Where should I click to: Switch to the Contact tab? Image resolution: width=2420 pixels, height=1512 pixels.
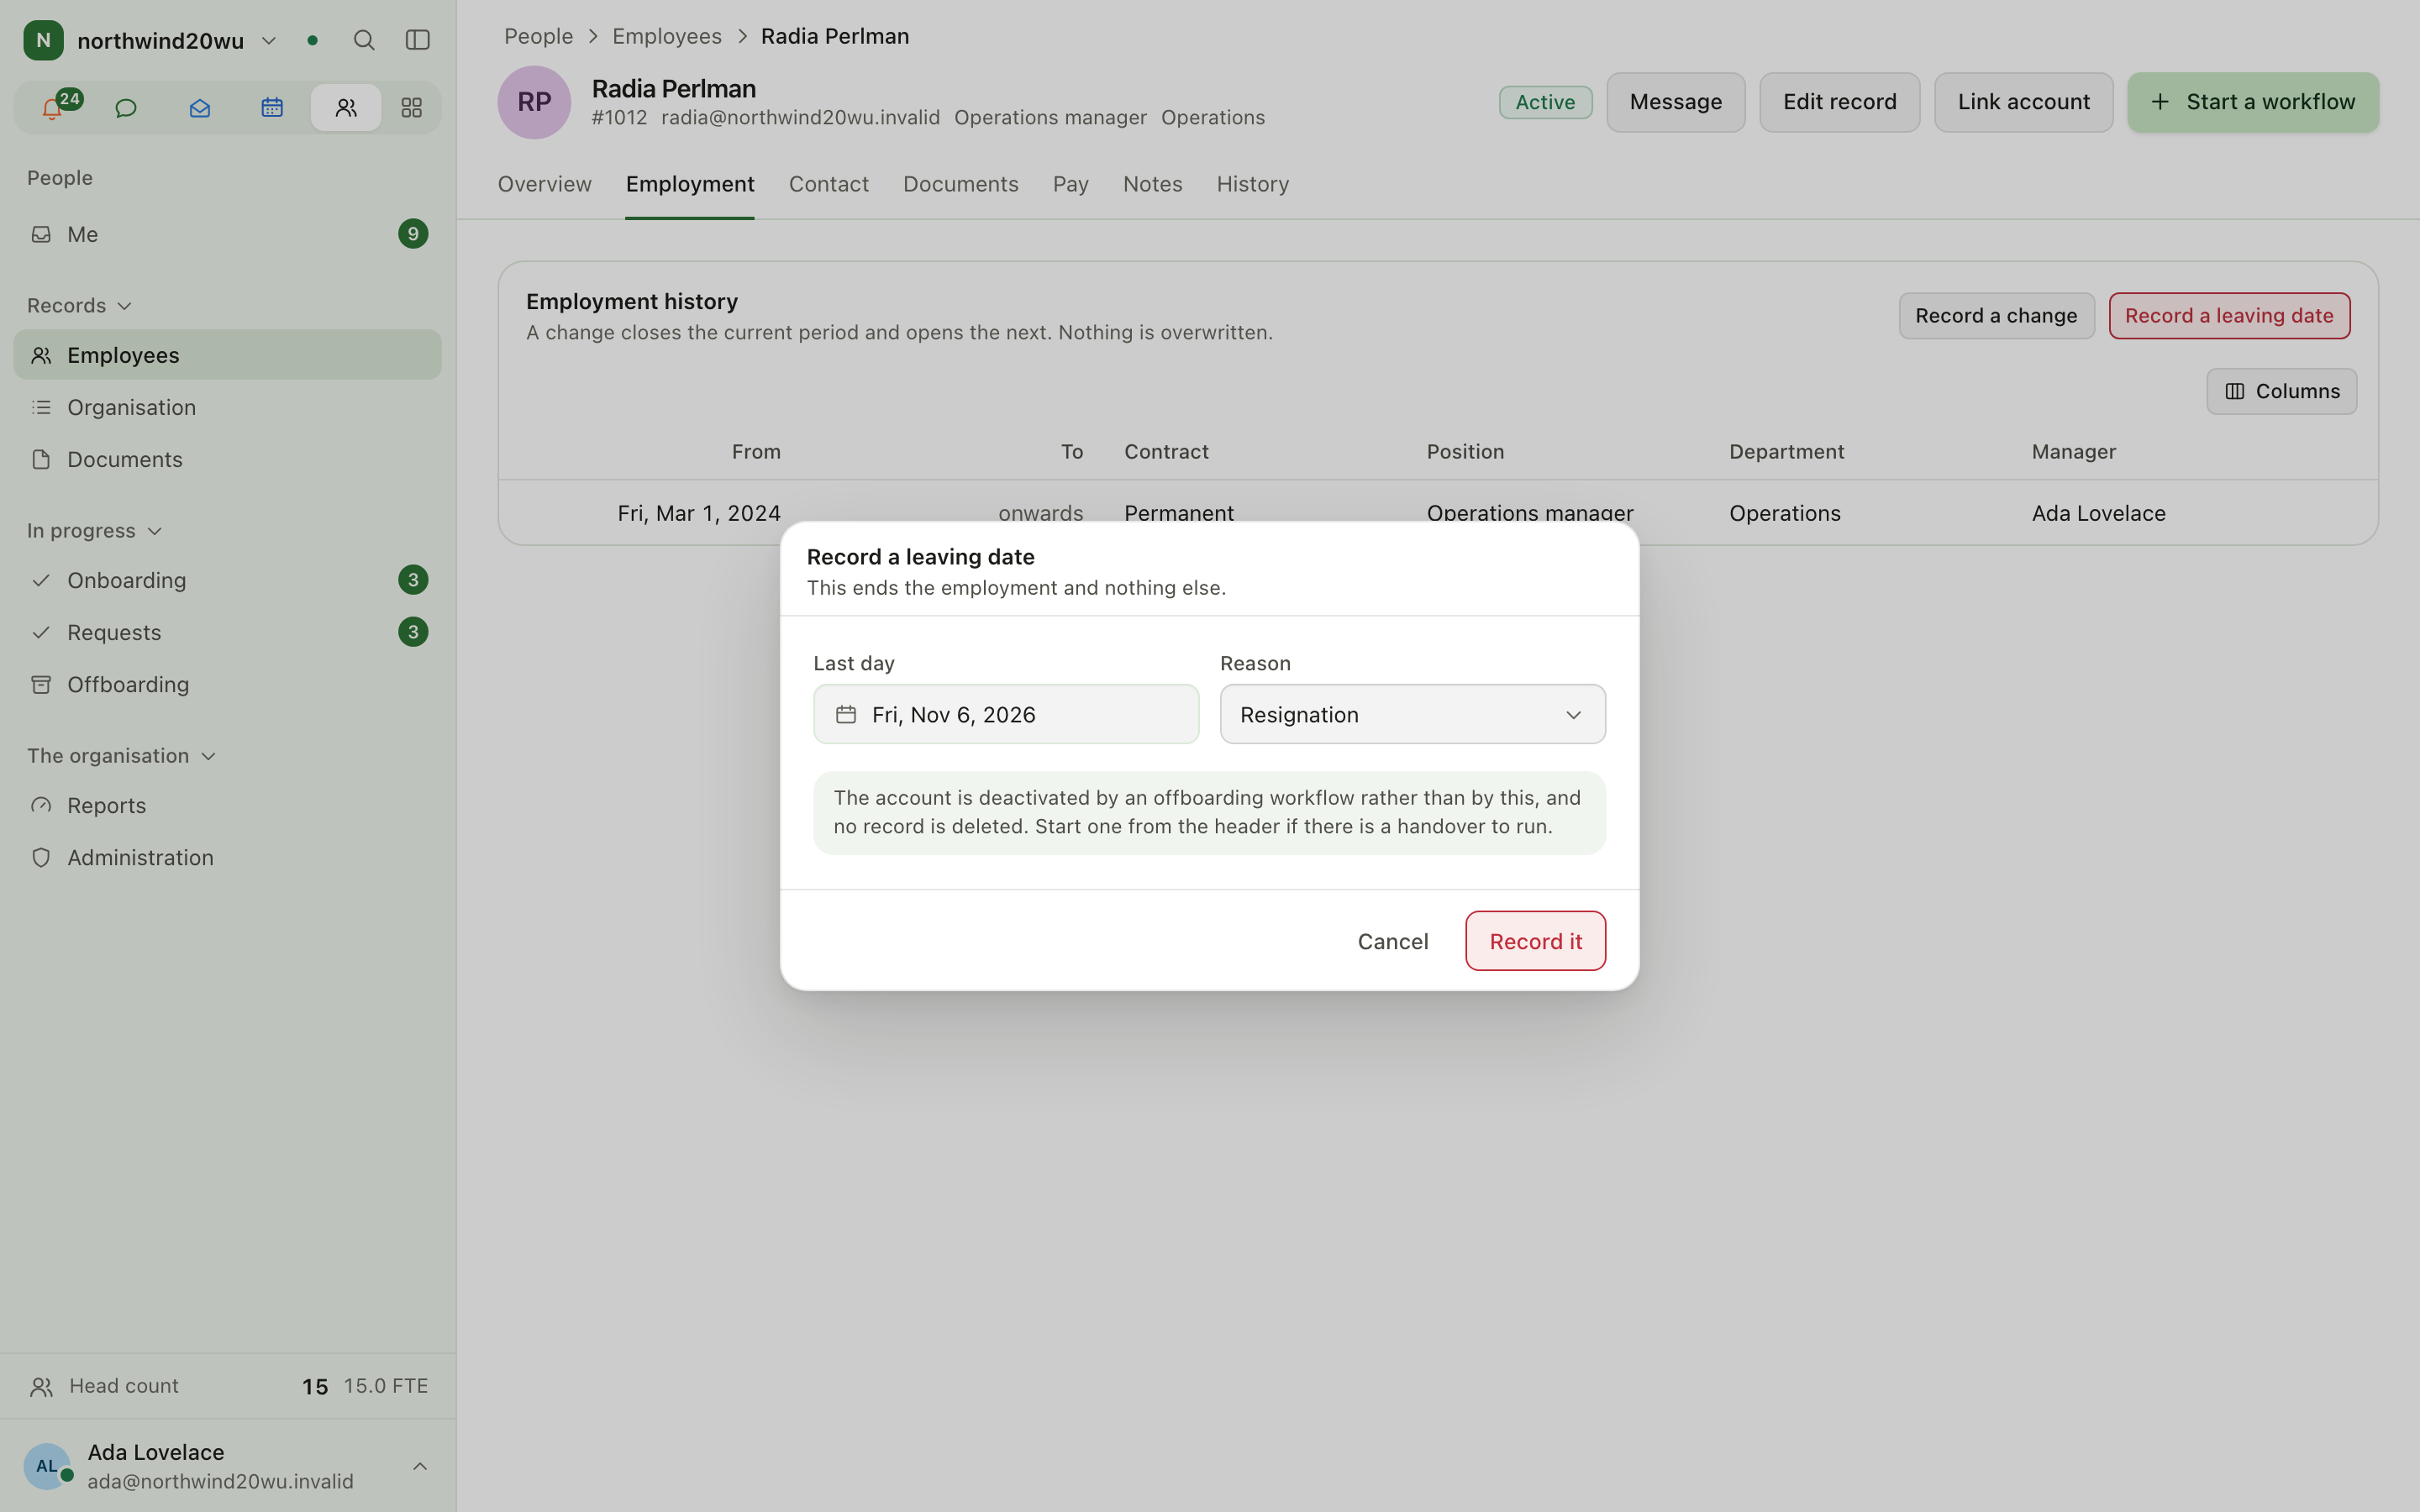click(x=828, y=184)
